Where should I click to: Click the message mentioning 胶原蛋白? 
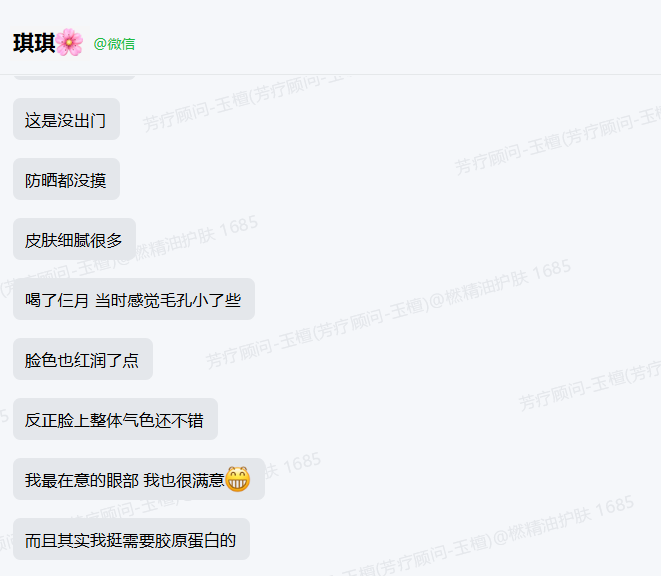[131, 539]
